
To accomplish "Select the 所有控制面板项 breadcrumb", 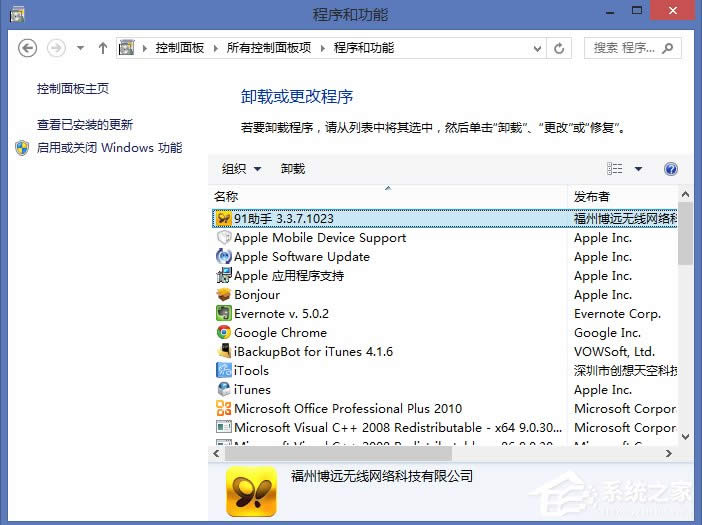I will (x=269, y=48).
